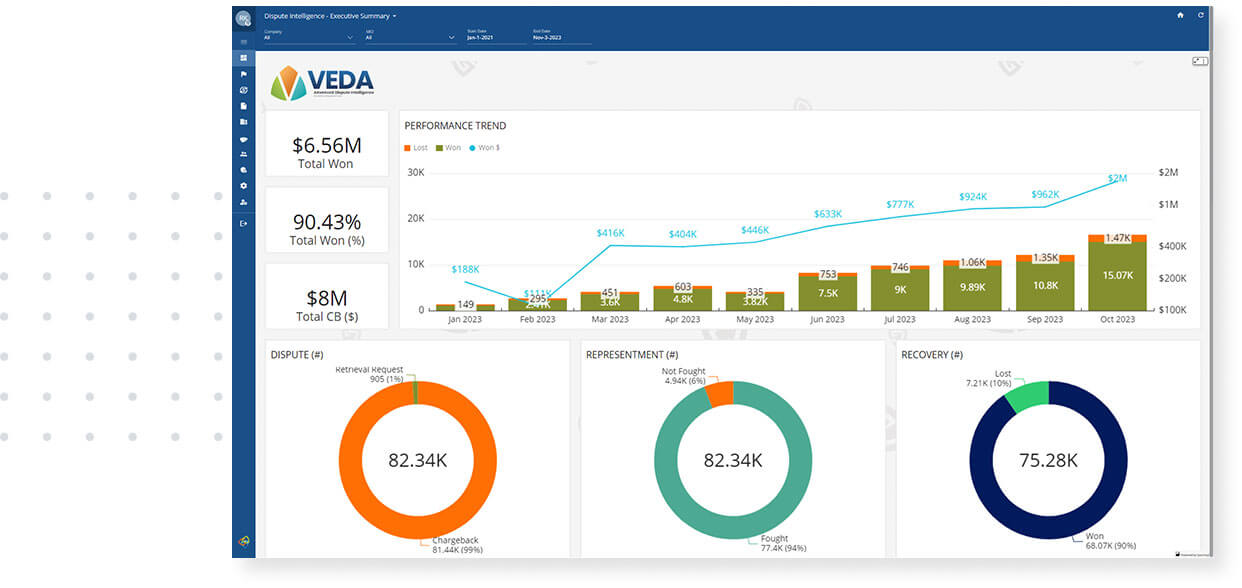Open the flag icon in sidebar

[x=244, y=74]
